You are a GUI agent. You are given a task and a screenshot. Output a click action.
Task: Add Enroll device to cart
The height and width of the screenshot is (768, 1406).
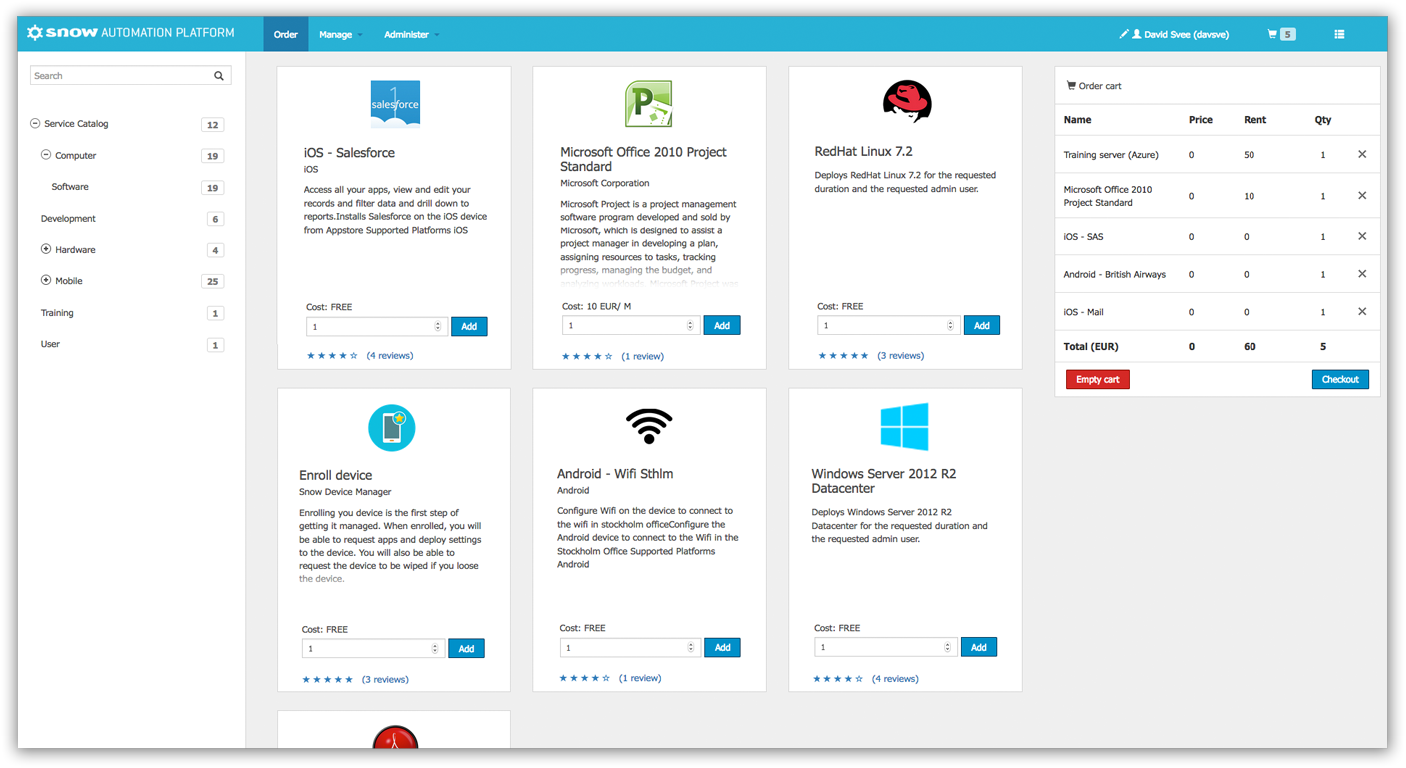tap(466, 649)
